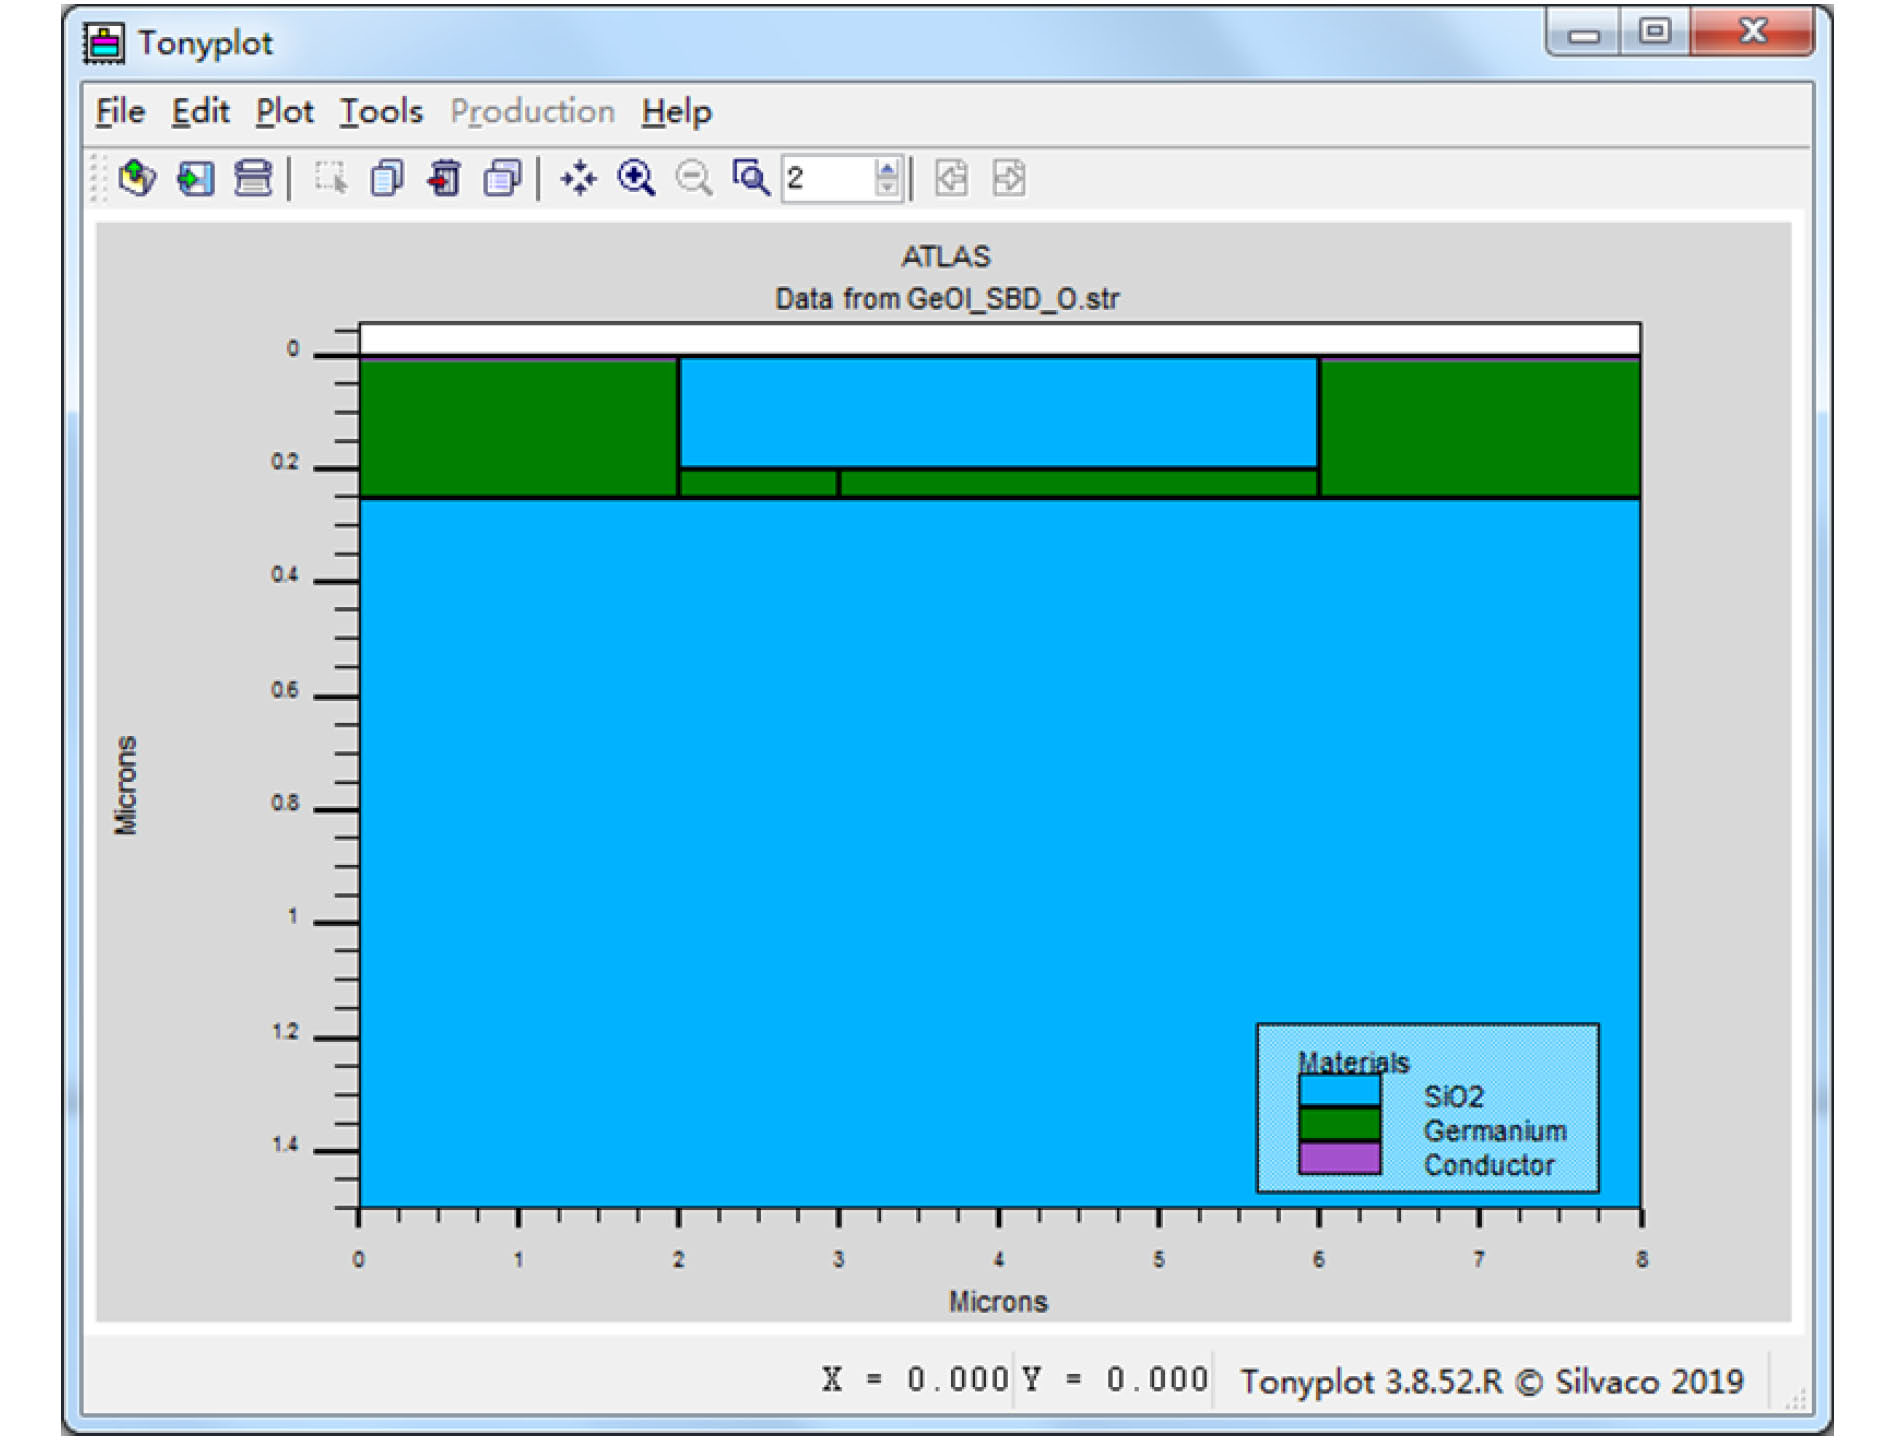Open the Tools menu
Image resolution: width=1890 pixels, height=1441 pixels.
[381, 111]
